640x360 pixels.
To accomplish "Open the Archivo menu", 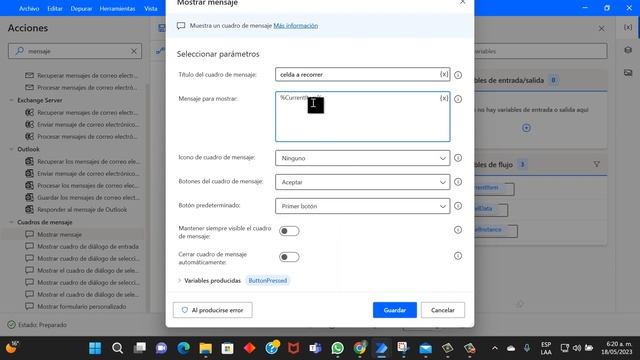I will coord(29,8).
